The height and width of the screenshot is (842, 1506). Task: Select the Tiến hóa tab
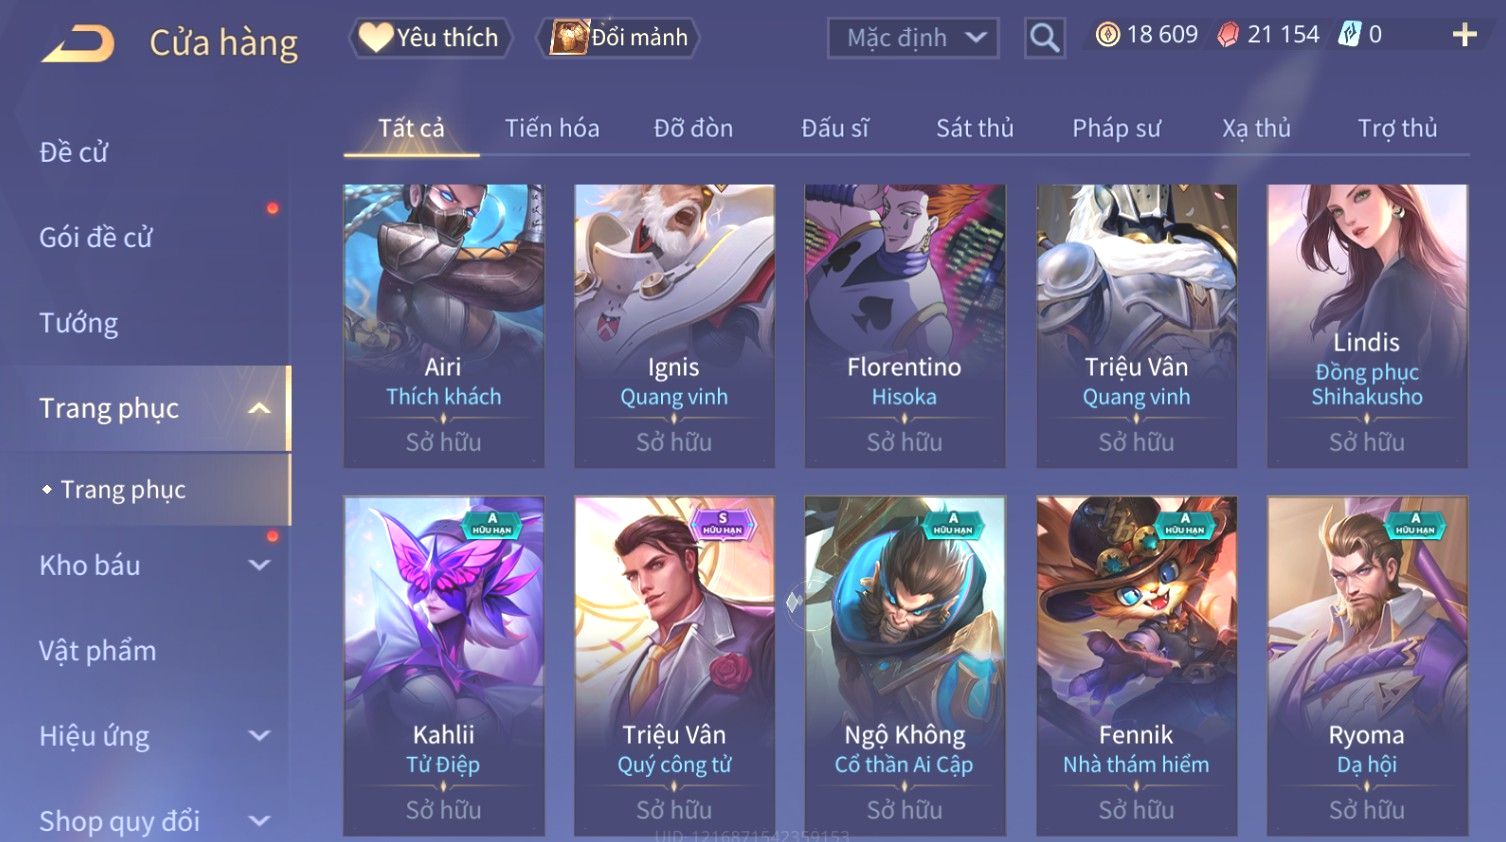click(x=552, y=128)
